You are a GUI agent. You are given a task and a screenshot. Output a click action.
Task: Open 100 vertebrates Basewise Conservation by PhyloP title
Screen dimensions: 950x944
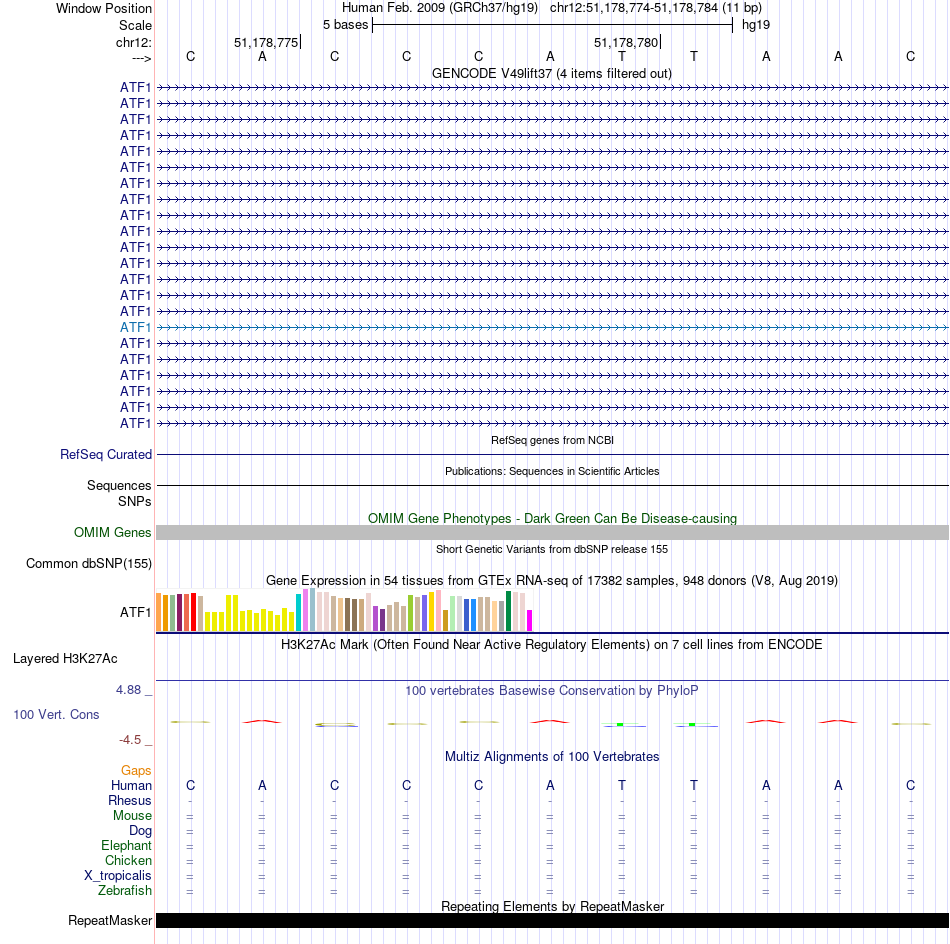tap(552, 690)
